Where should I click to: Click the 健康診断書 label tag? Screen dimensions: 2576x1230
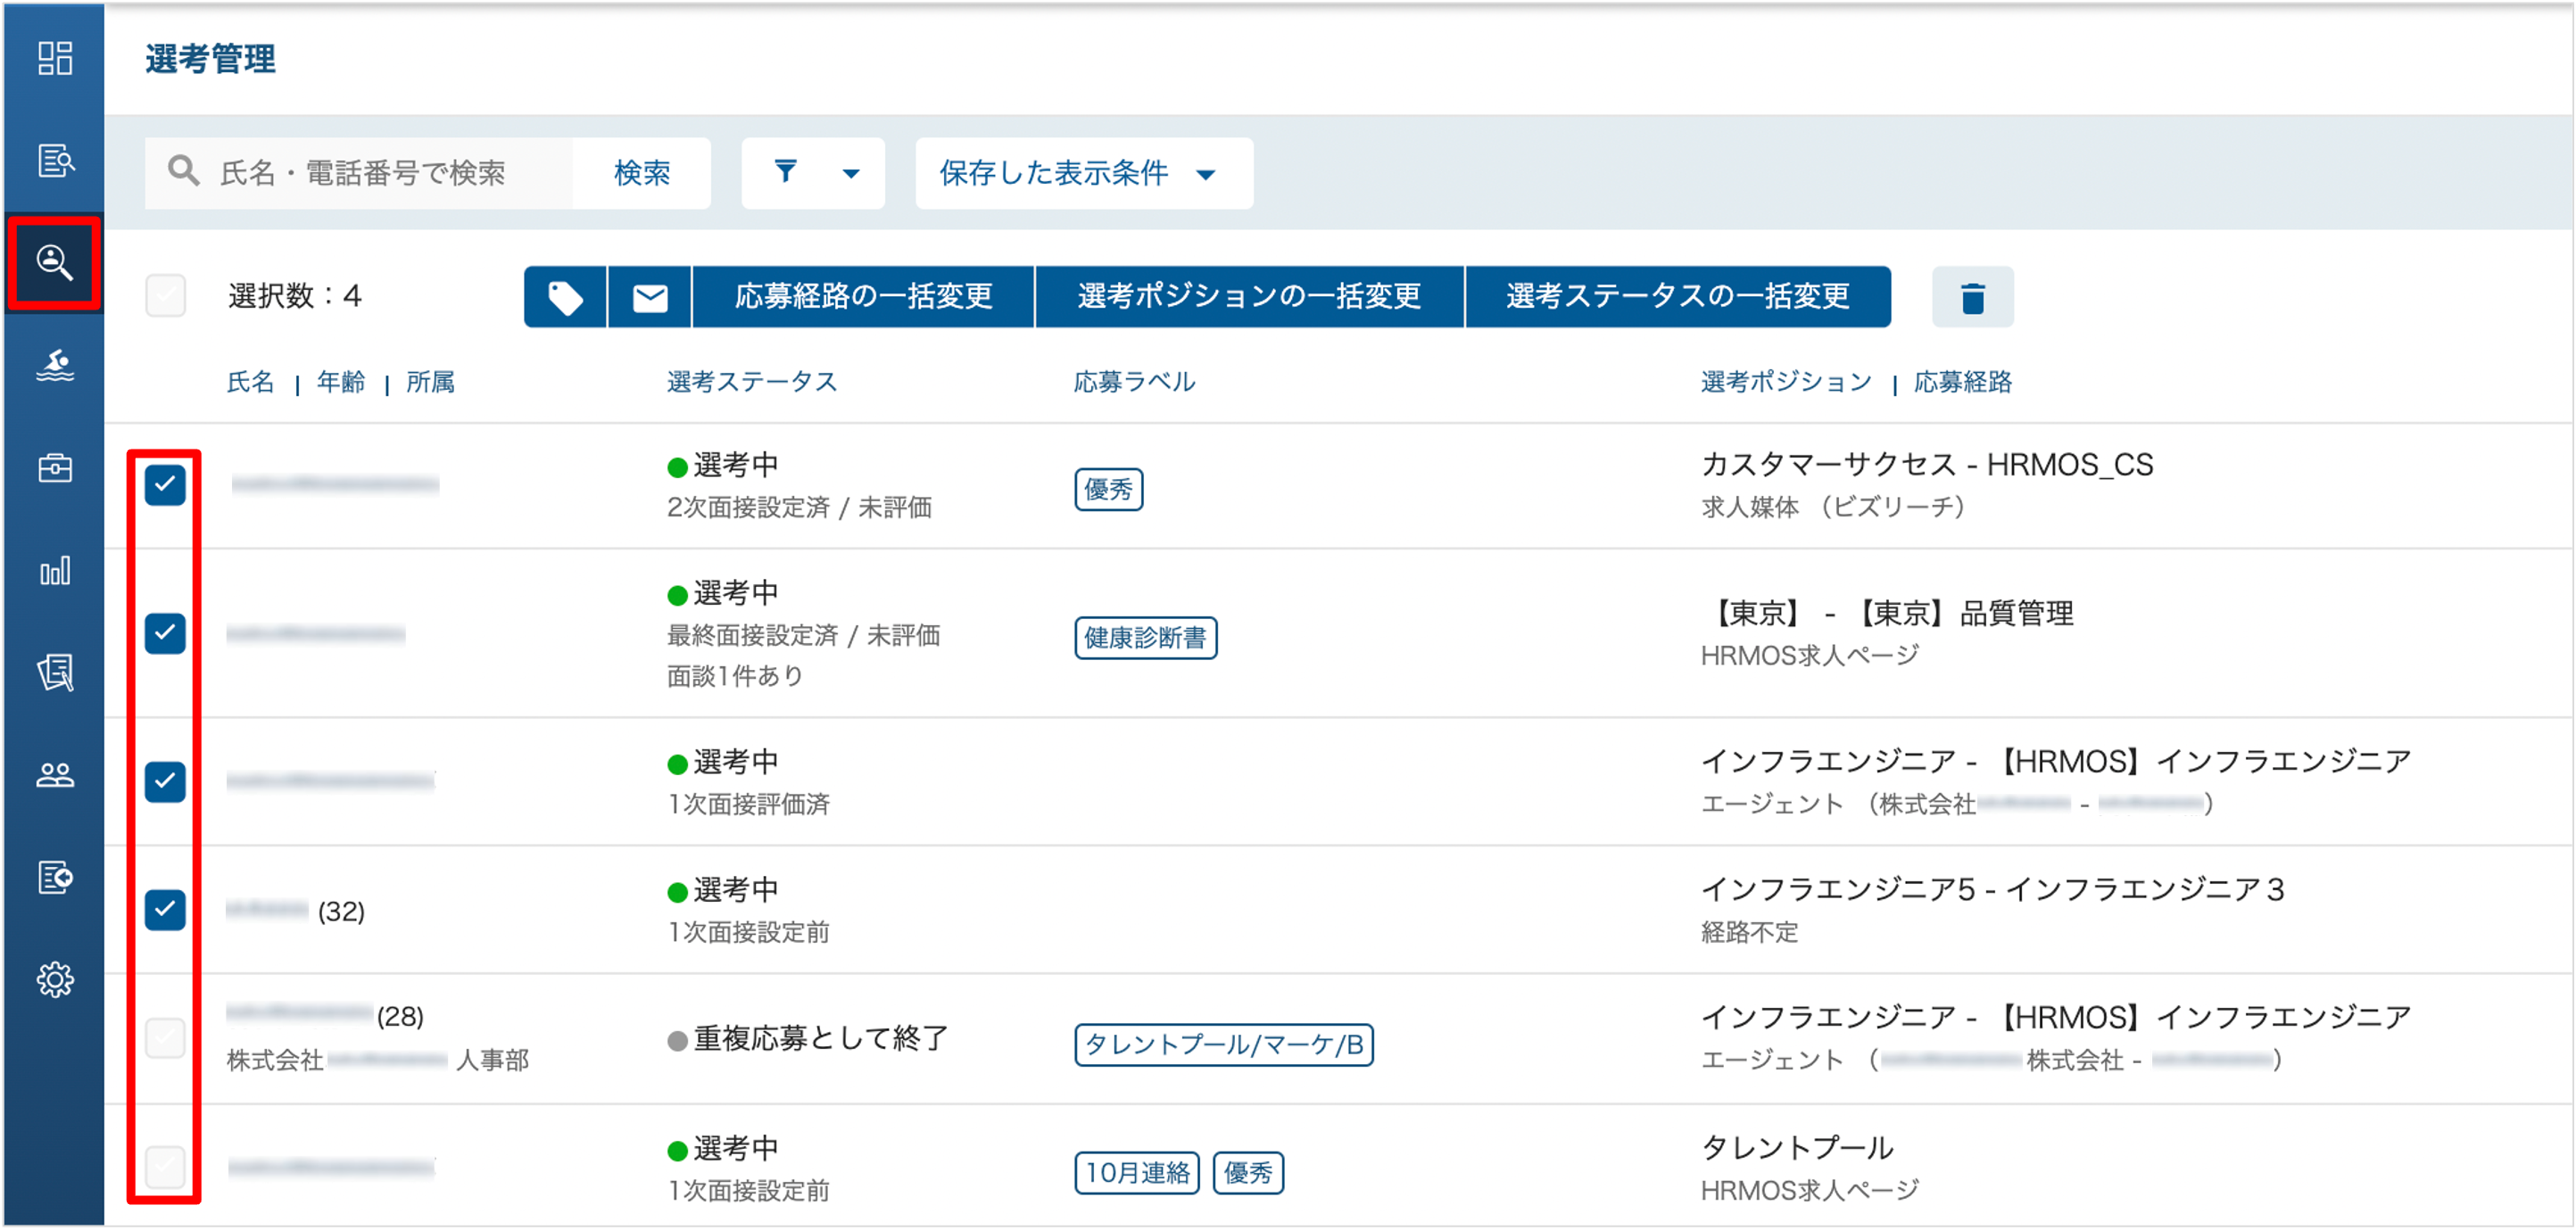pos(1145,638)
